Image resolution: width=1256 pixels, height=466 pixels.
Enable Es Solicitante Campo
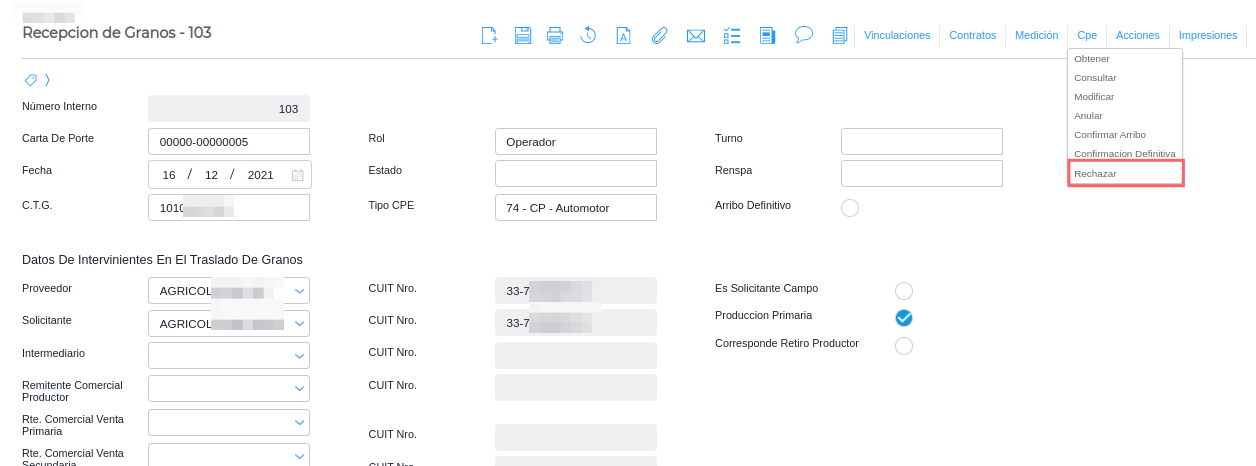(904, 291)
